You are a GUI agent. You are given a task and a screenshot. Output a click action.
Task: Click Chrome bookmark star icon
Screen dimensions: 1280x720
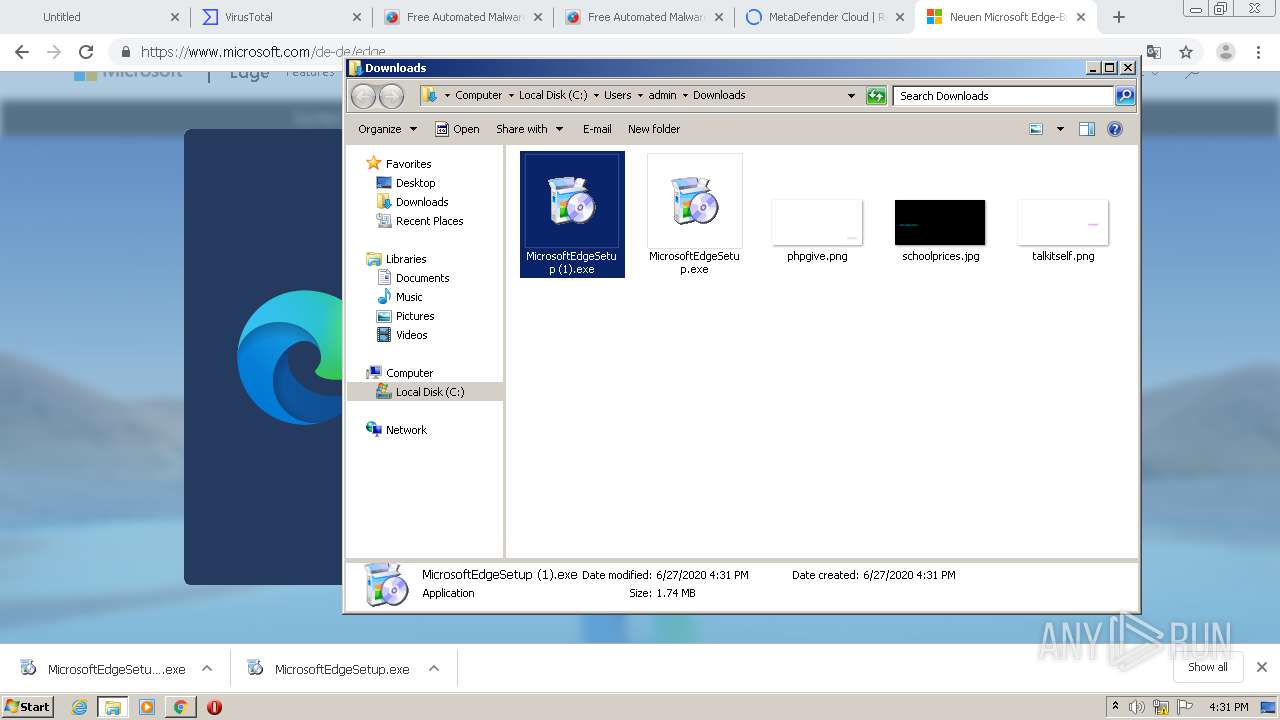pyautogui.click(x=1186, y=52)
